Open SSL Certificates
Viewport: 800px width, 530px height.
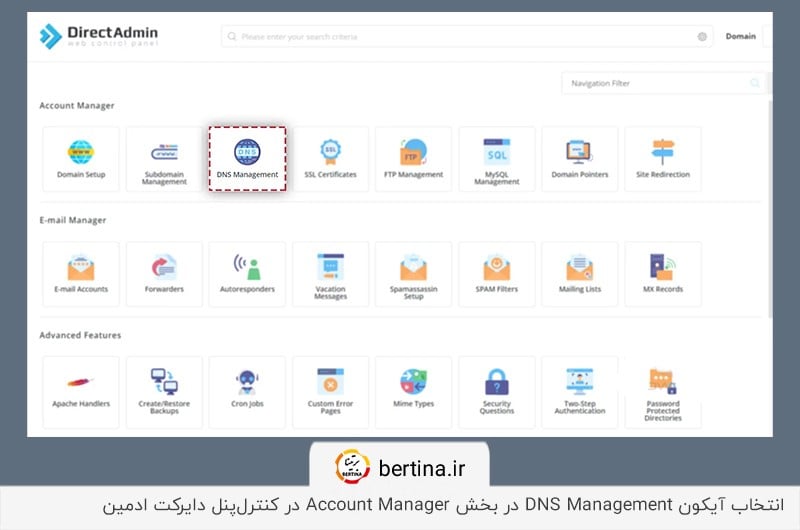click(x=330, y=159)
